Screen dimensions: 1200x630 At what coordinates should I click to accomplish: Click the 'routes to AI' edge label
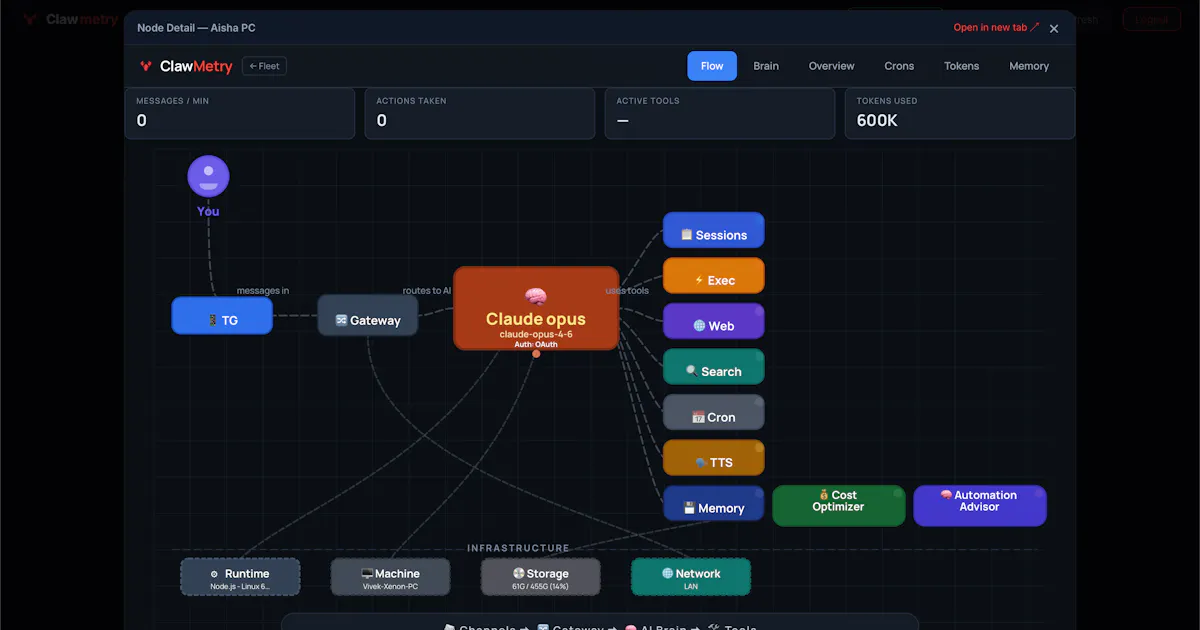coord(427,291)
